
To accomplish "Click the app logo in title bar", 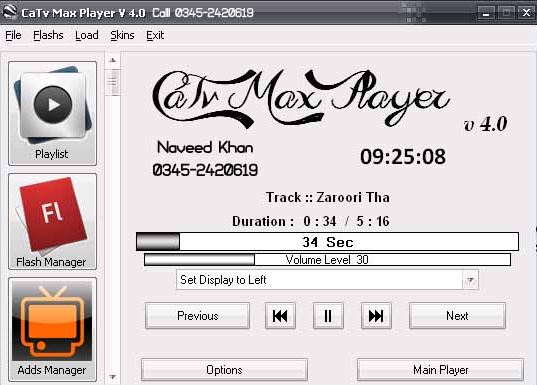I will coord(10,12).
